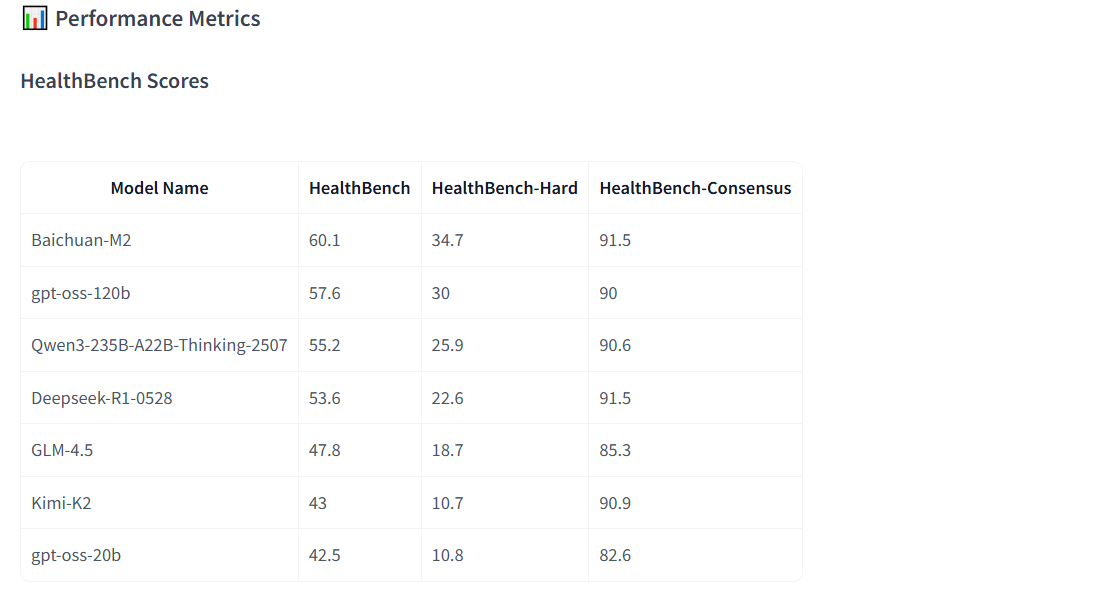Click Baichuan-M2's HealthBench-Hard score of 34.7
The height and width of the screenshot is (613, 1107).
click(x=447, y=240)
